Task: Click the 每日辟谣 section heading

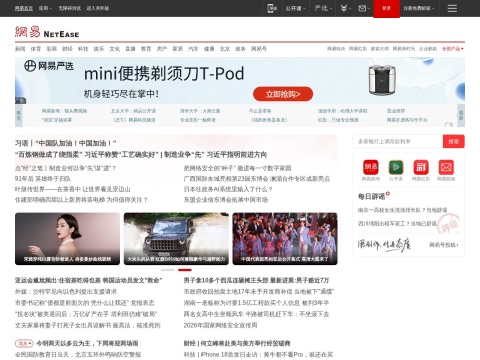Action: coord(371,197)
